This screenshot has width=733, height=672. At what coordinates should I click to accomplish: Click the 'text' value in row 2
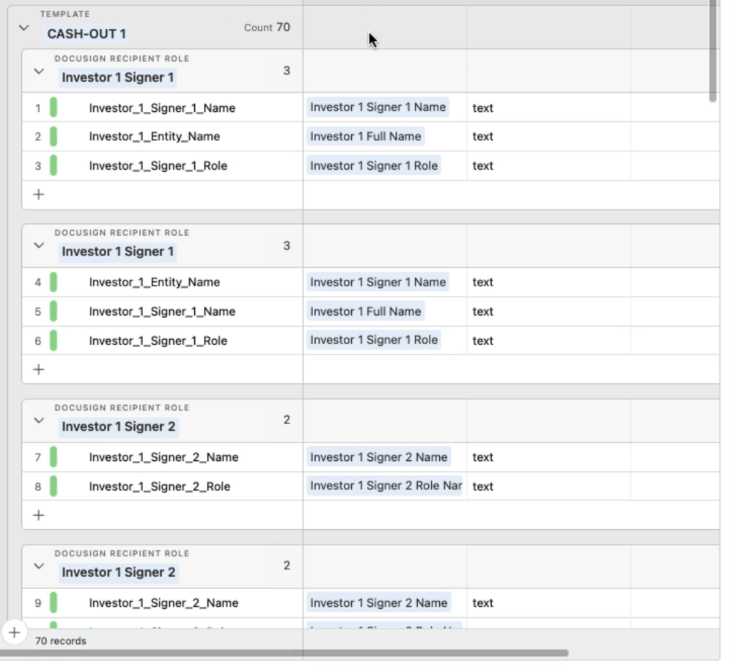pos(483,136)
